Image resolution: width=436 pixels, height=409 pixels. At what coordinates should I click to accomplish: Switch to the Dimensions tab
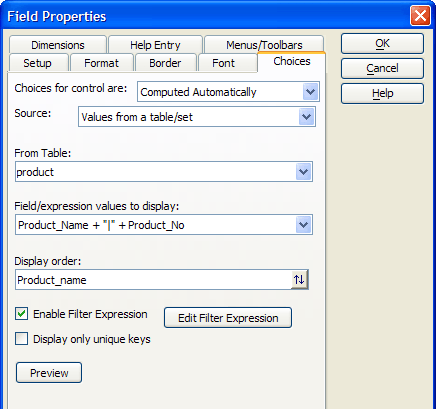point(58,45)
